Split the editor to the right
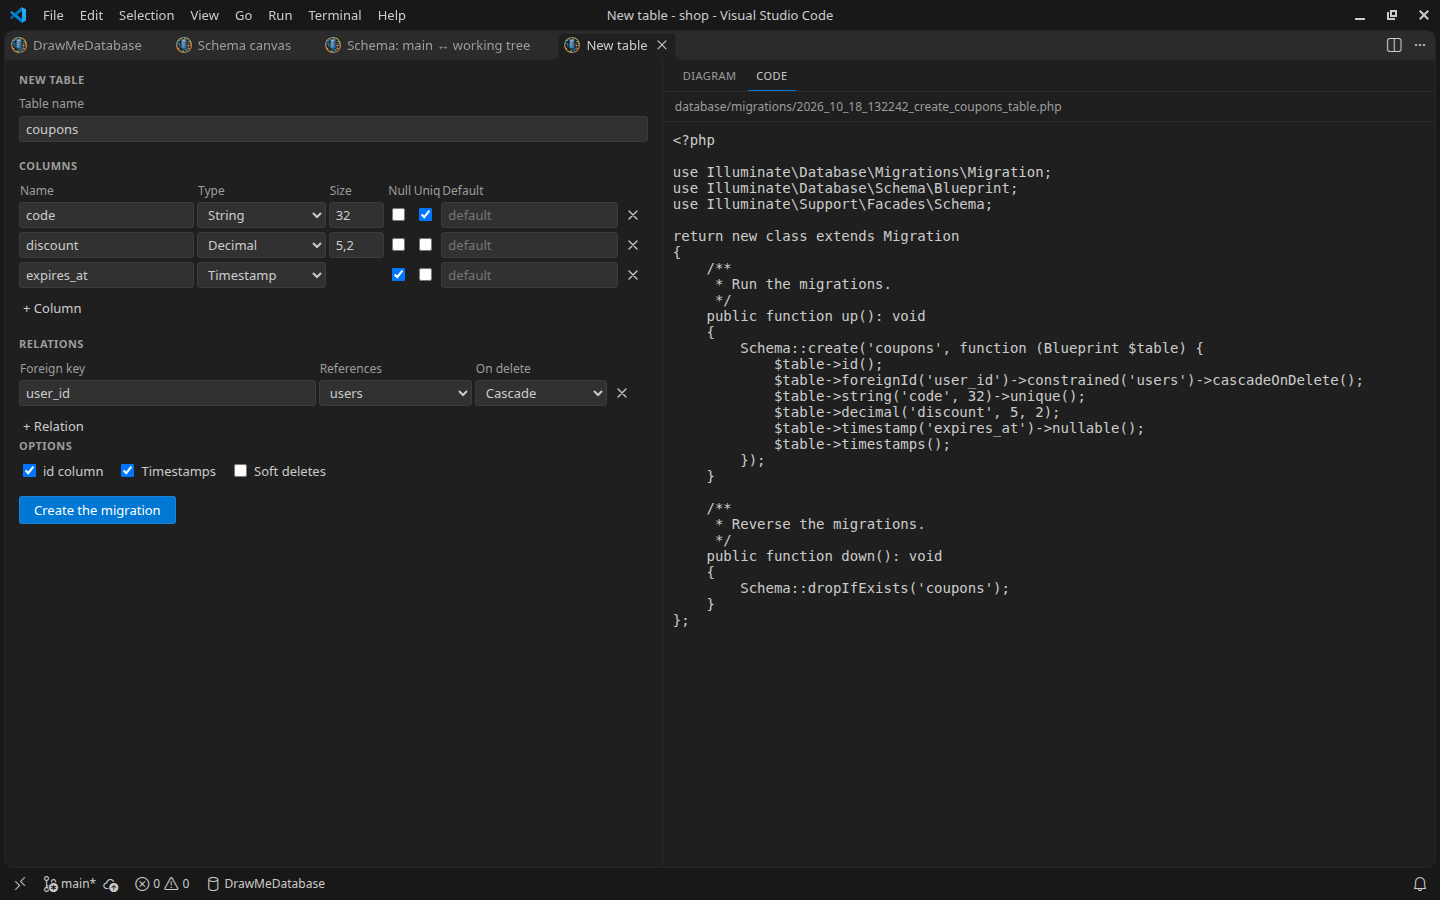Screen dimensions: 1440x900 [1394, 46]
